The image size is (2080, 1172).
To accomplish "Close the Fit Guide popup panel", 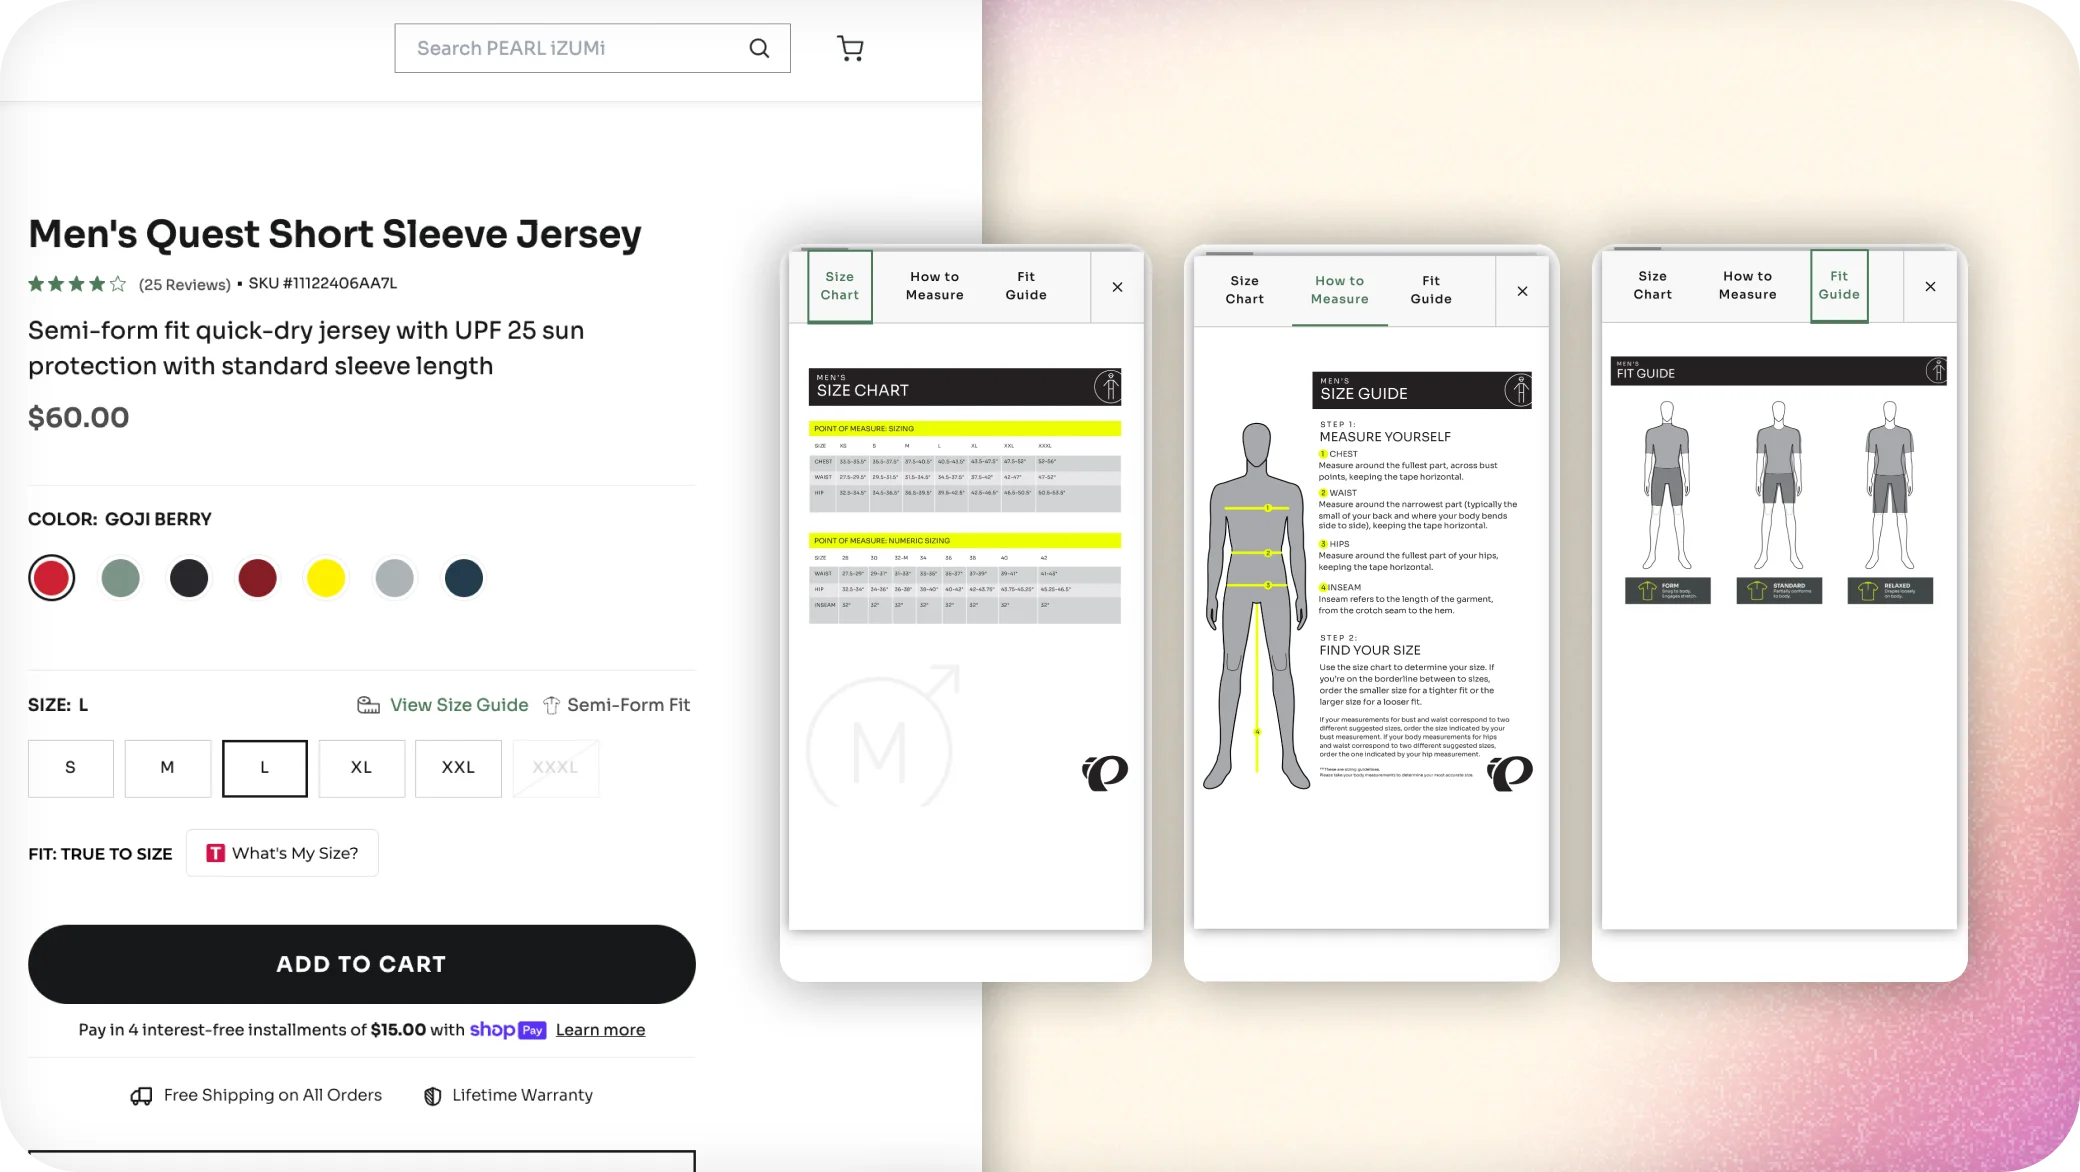I will [x=1930, y=286].
